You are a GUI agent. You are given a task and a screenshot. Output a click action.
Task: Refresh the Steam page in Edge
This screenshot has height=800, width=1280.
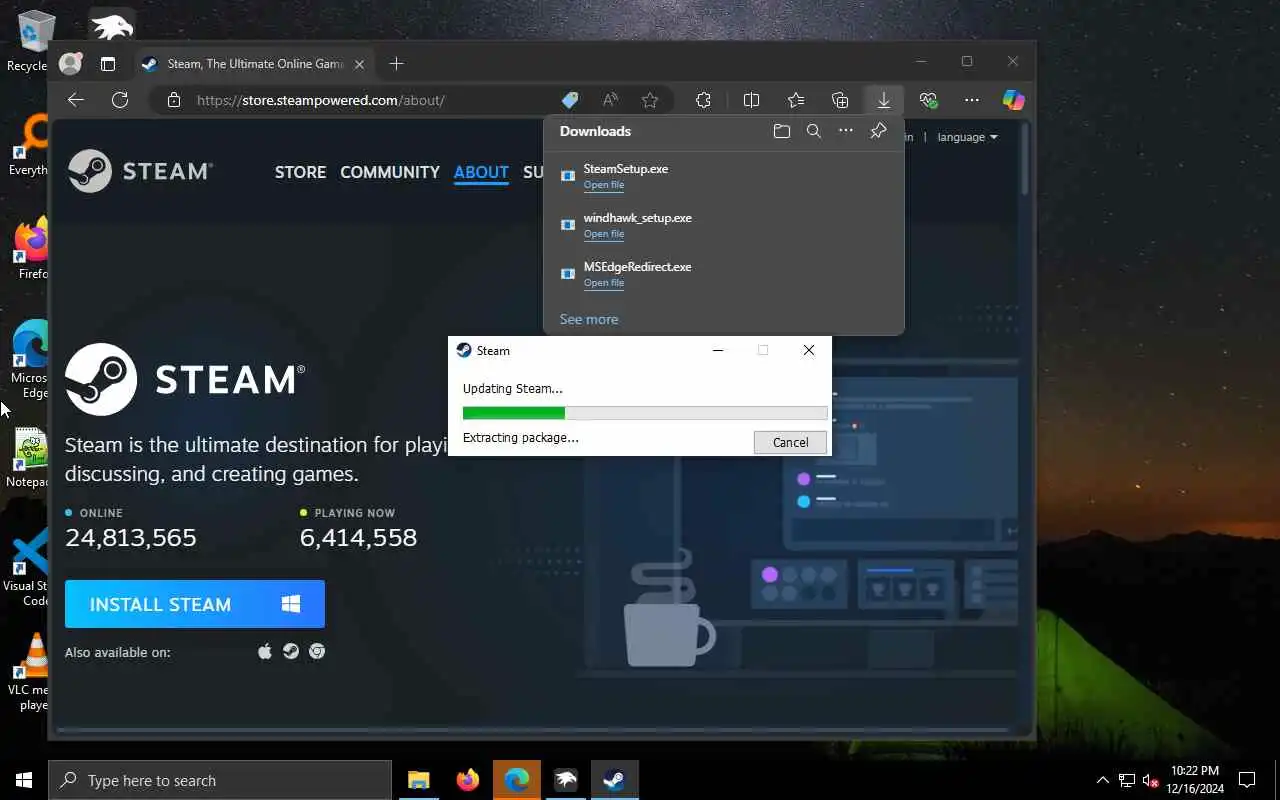120,100
